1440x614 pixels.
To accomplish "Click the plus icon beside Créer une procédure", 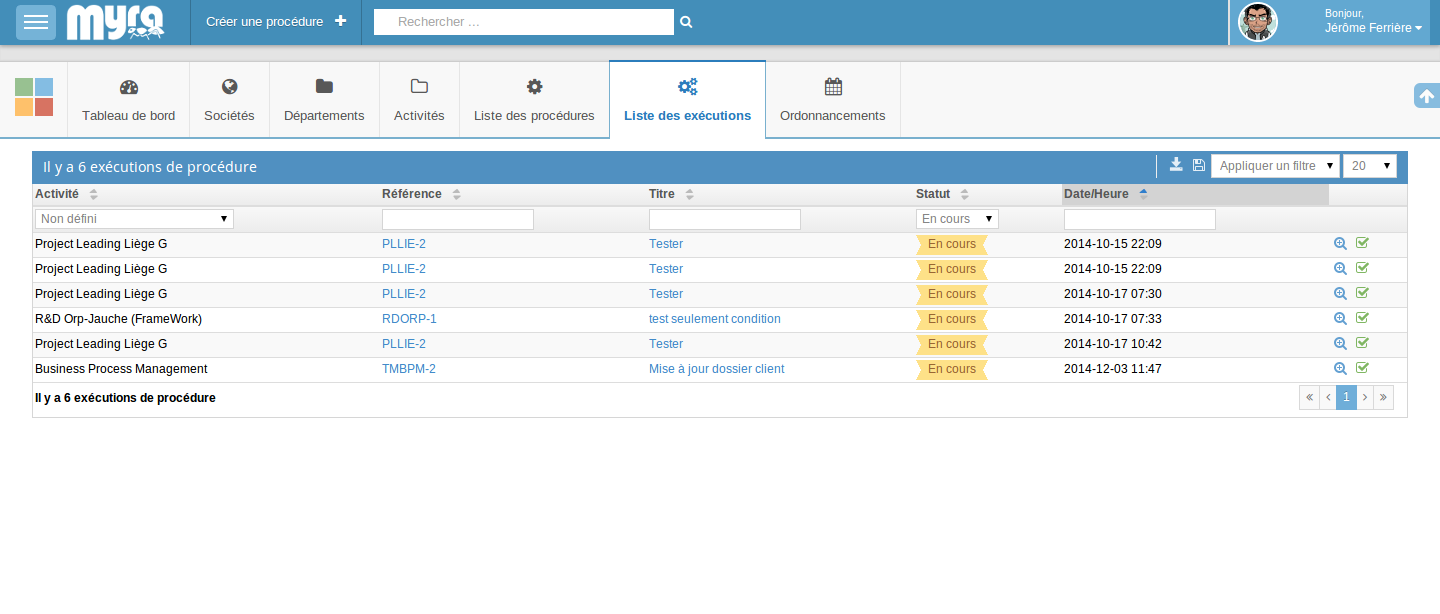I will pos(341,21).
